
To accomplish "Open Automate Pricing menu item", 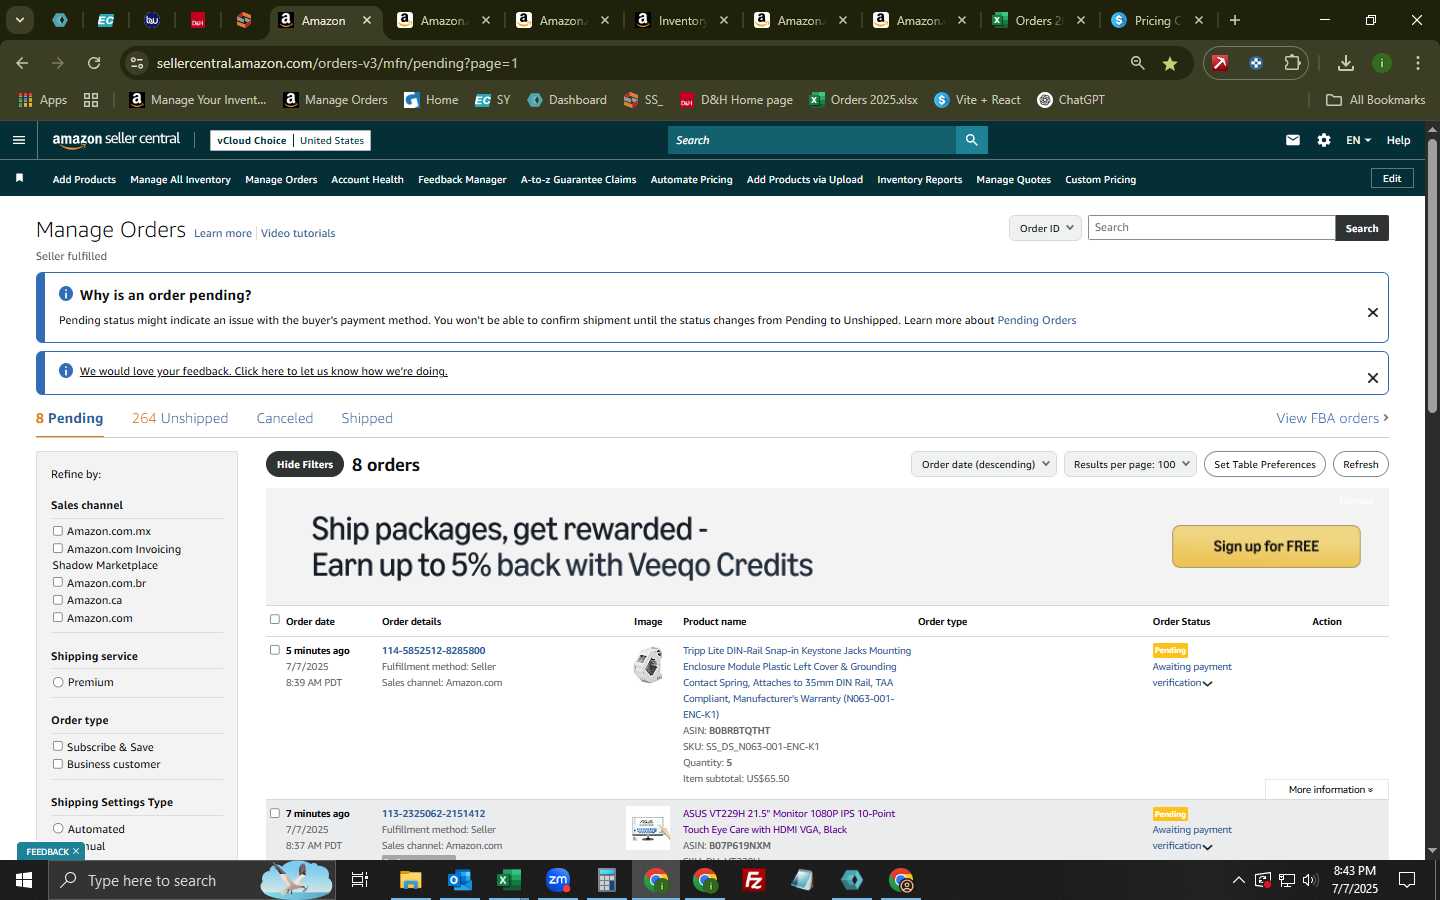I will [691, 179].
